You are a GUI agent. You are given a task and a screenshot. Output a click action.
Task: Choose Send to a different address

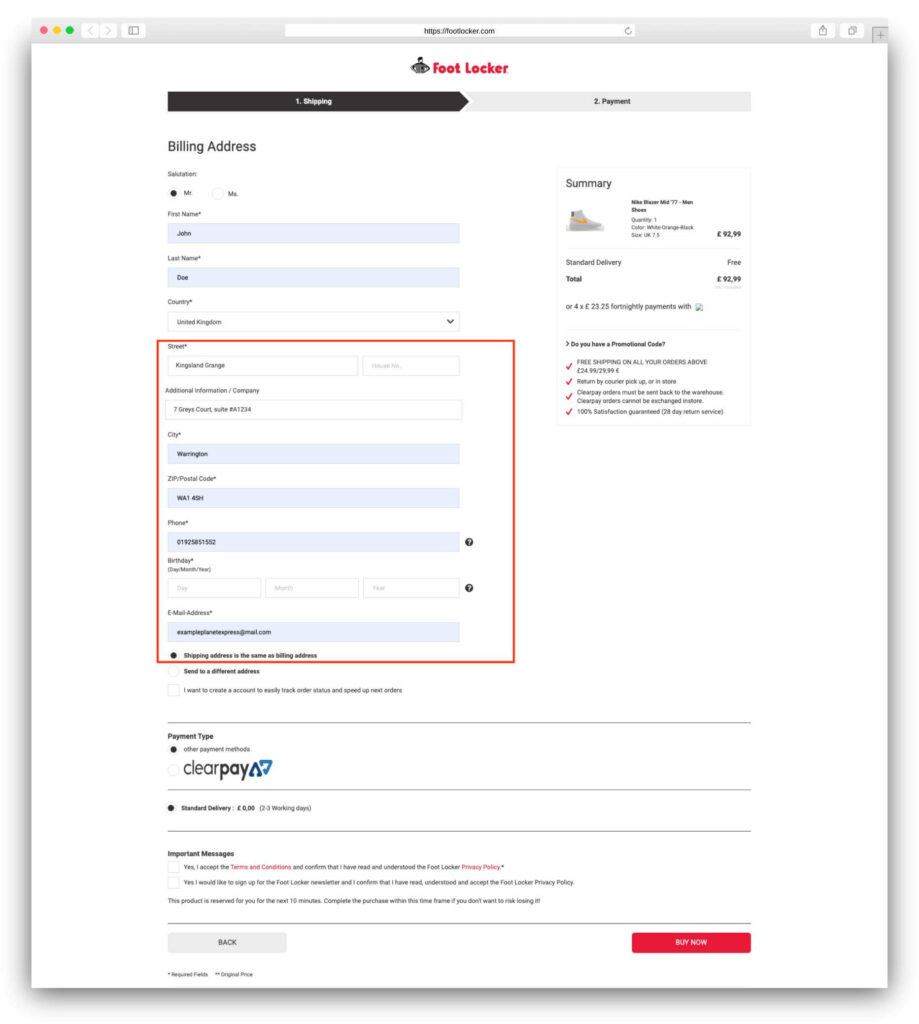click(x=173, y=671)
